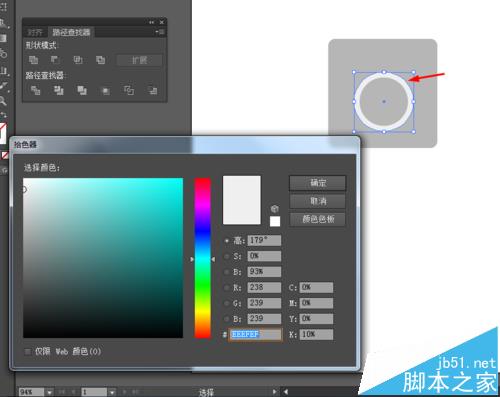The image size is (500, 397).
Task: Click the Exclude shape mode icon
Action: coord(100,60)
